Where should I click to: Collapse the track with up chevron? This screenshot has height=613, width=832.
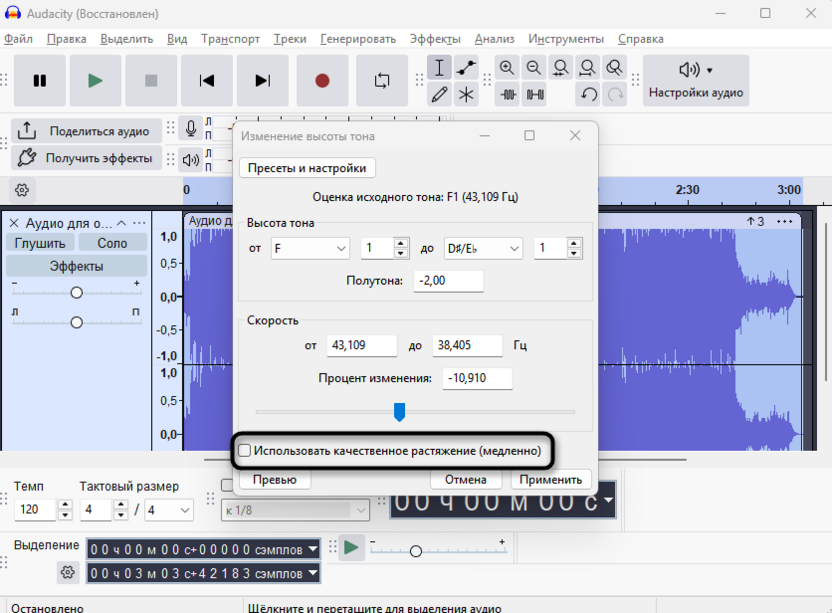pyautogui.click(x=122, y=223)
